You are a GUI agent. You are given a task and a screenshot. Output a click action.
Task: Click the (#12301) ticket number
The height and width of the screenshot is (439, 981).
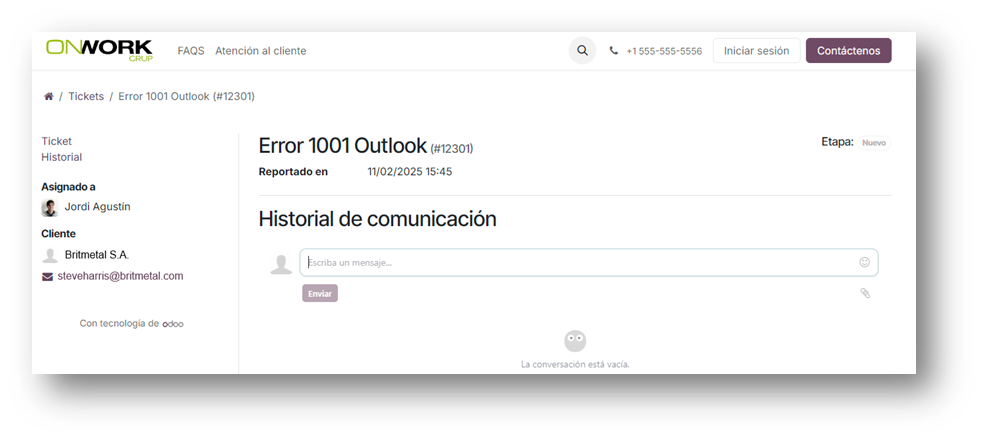click(x=452, y=148)
